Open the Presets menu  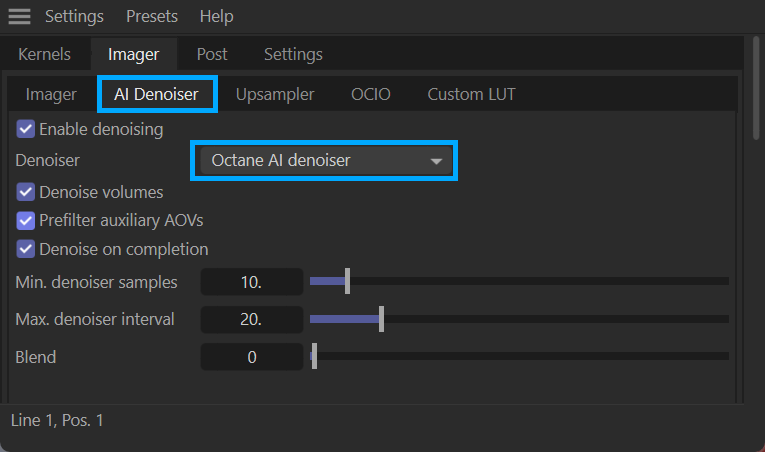point(152,17)
